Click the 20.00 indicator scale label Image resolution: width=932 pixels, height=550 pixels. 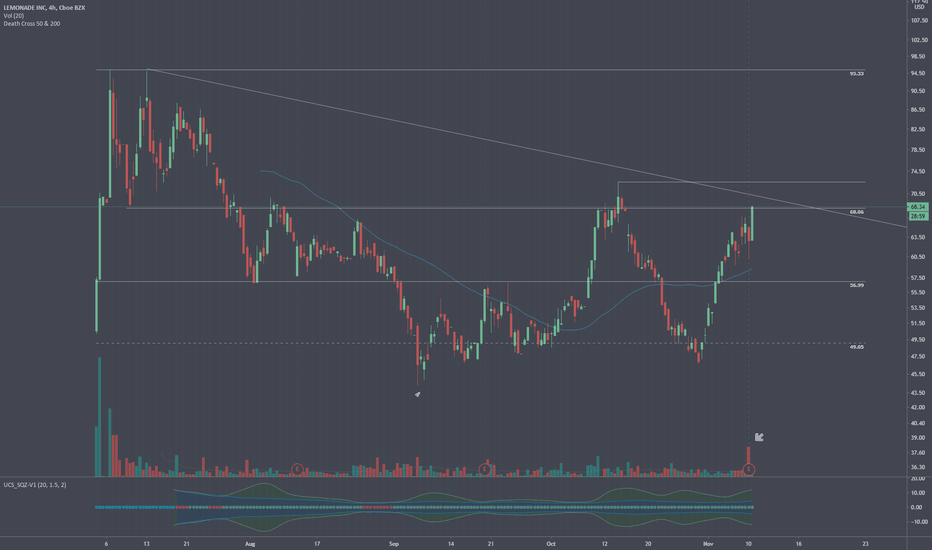click(x=918, y=479)
